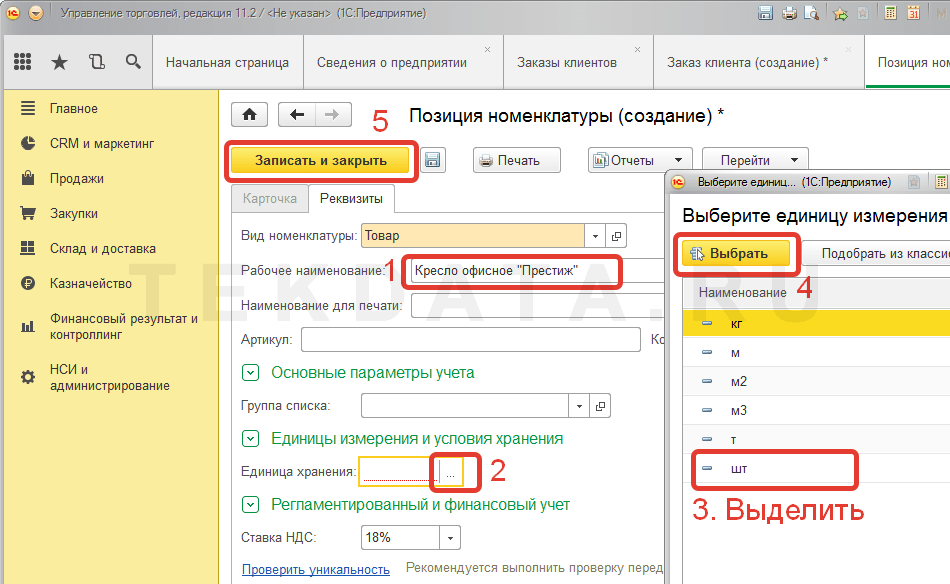Open the Отчеты dropdown button

click(640, 161)
